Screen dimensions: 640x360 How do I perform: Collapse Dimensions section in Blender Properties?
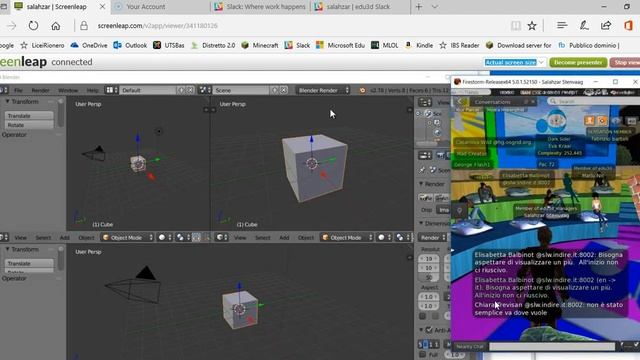pos(421,223)
